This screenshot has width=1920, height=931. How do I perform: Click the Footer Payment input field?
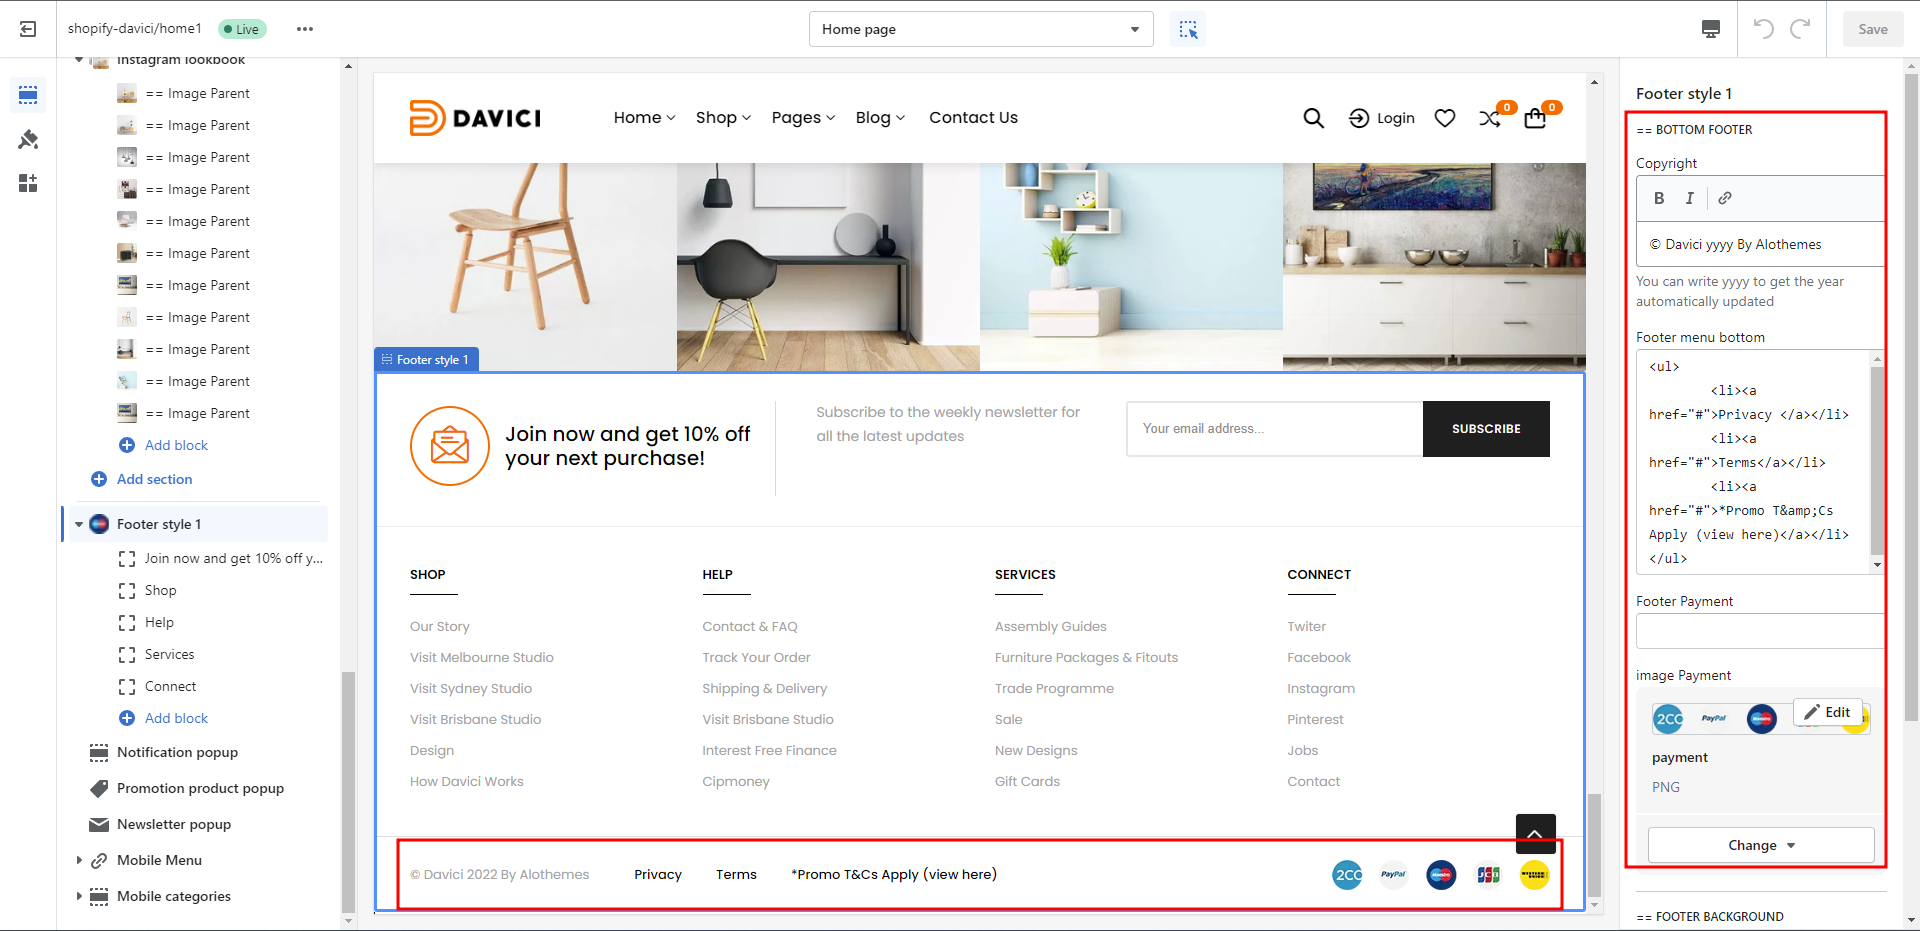coord(1759,631)
